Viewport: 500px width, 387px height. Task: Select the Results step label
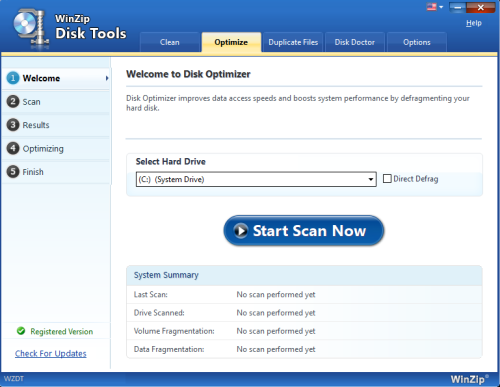pos(36,125)
